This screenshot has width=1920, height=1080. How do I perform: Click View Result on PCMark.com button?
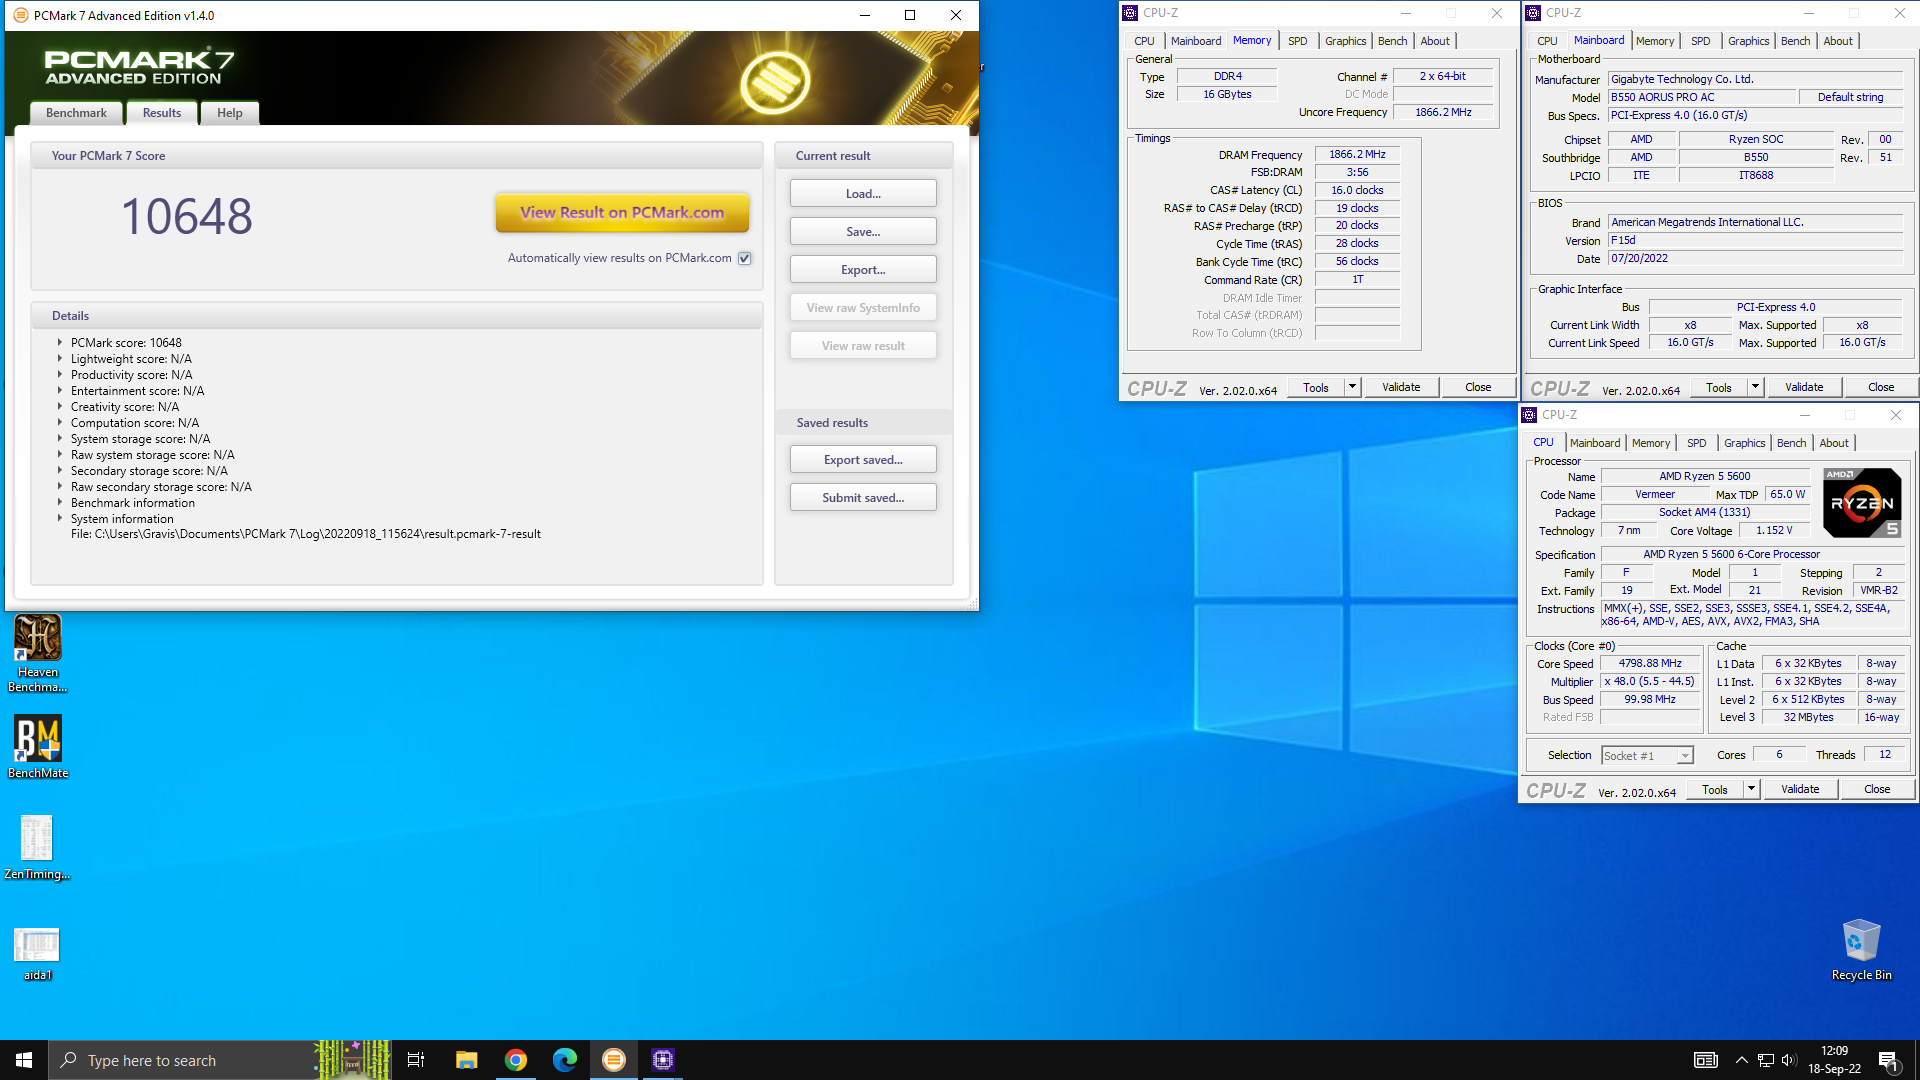pyautogui.click(x=622, y=212)
